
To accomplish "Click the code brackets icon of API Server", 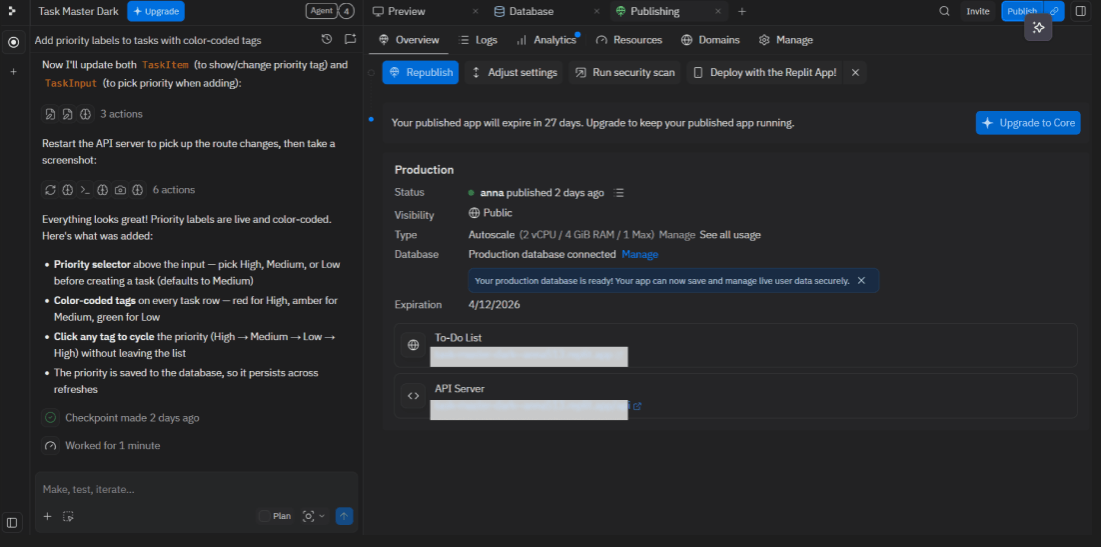I will [414, 396].
